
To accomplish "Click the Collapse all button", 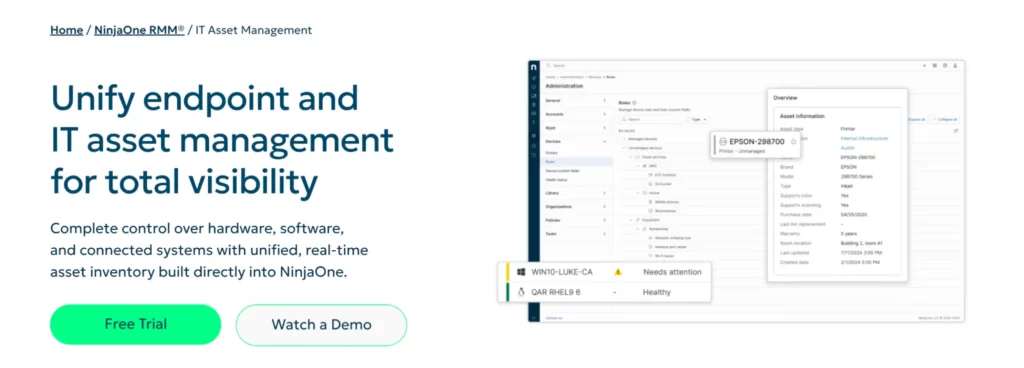I will coord(945,119).
